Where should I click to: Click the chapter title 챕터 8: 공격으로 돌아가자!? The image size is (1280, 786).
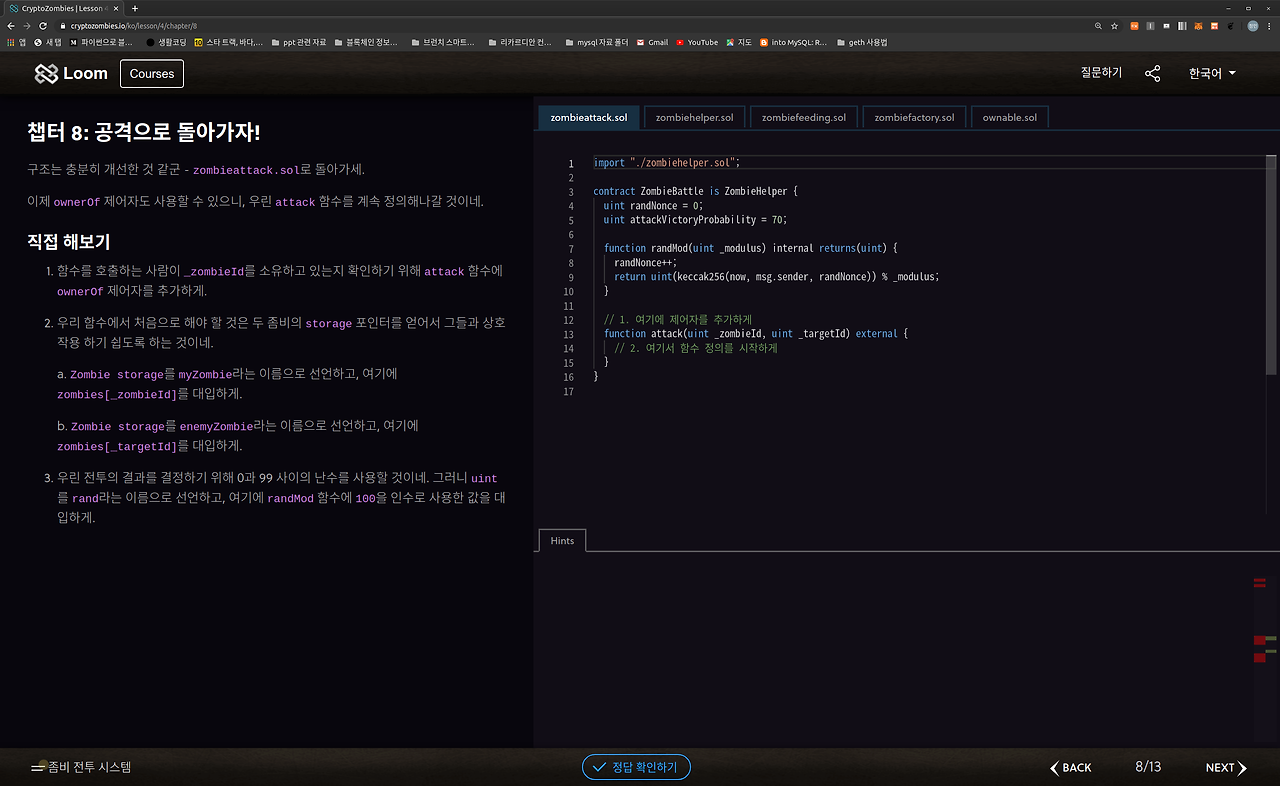pos(144,132)
